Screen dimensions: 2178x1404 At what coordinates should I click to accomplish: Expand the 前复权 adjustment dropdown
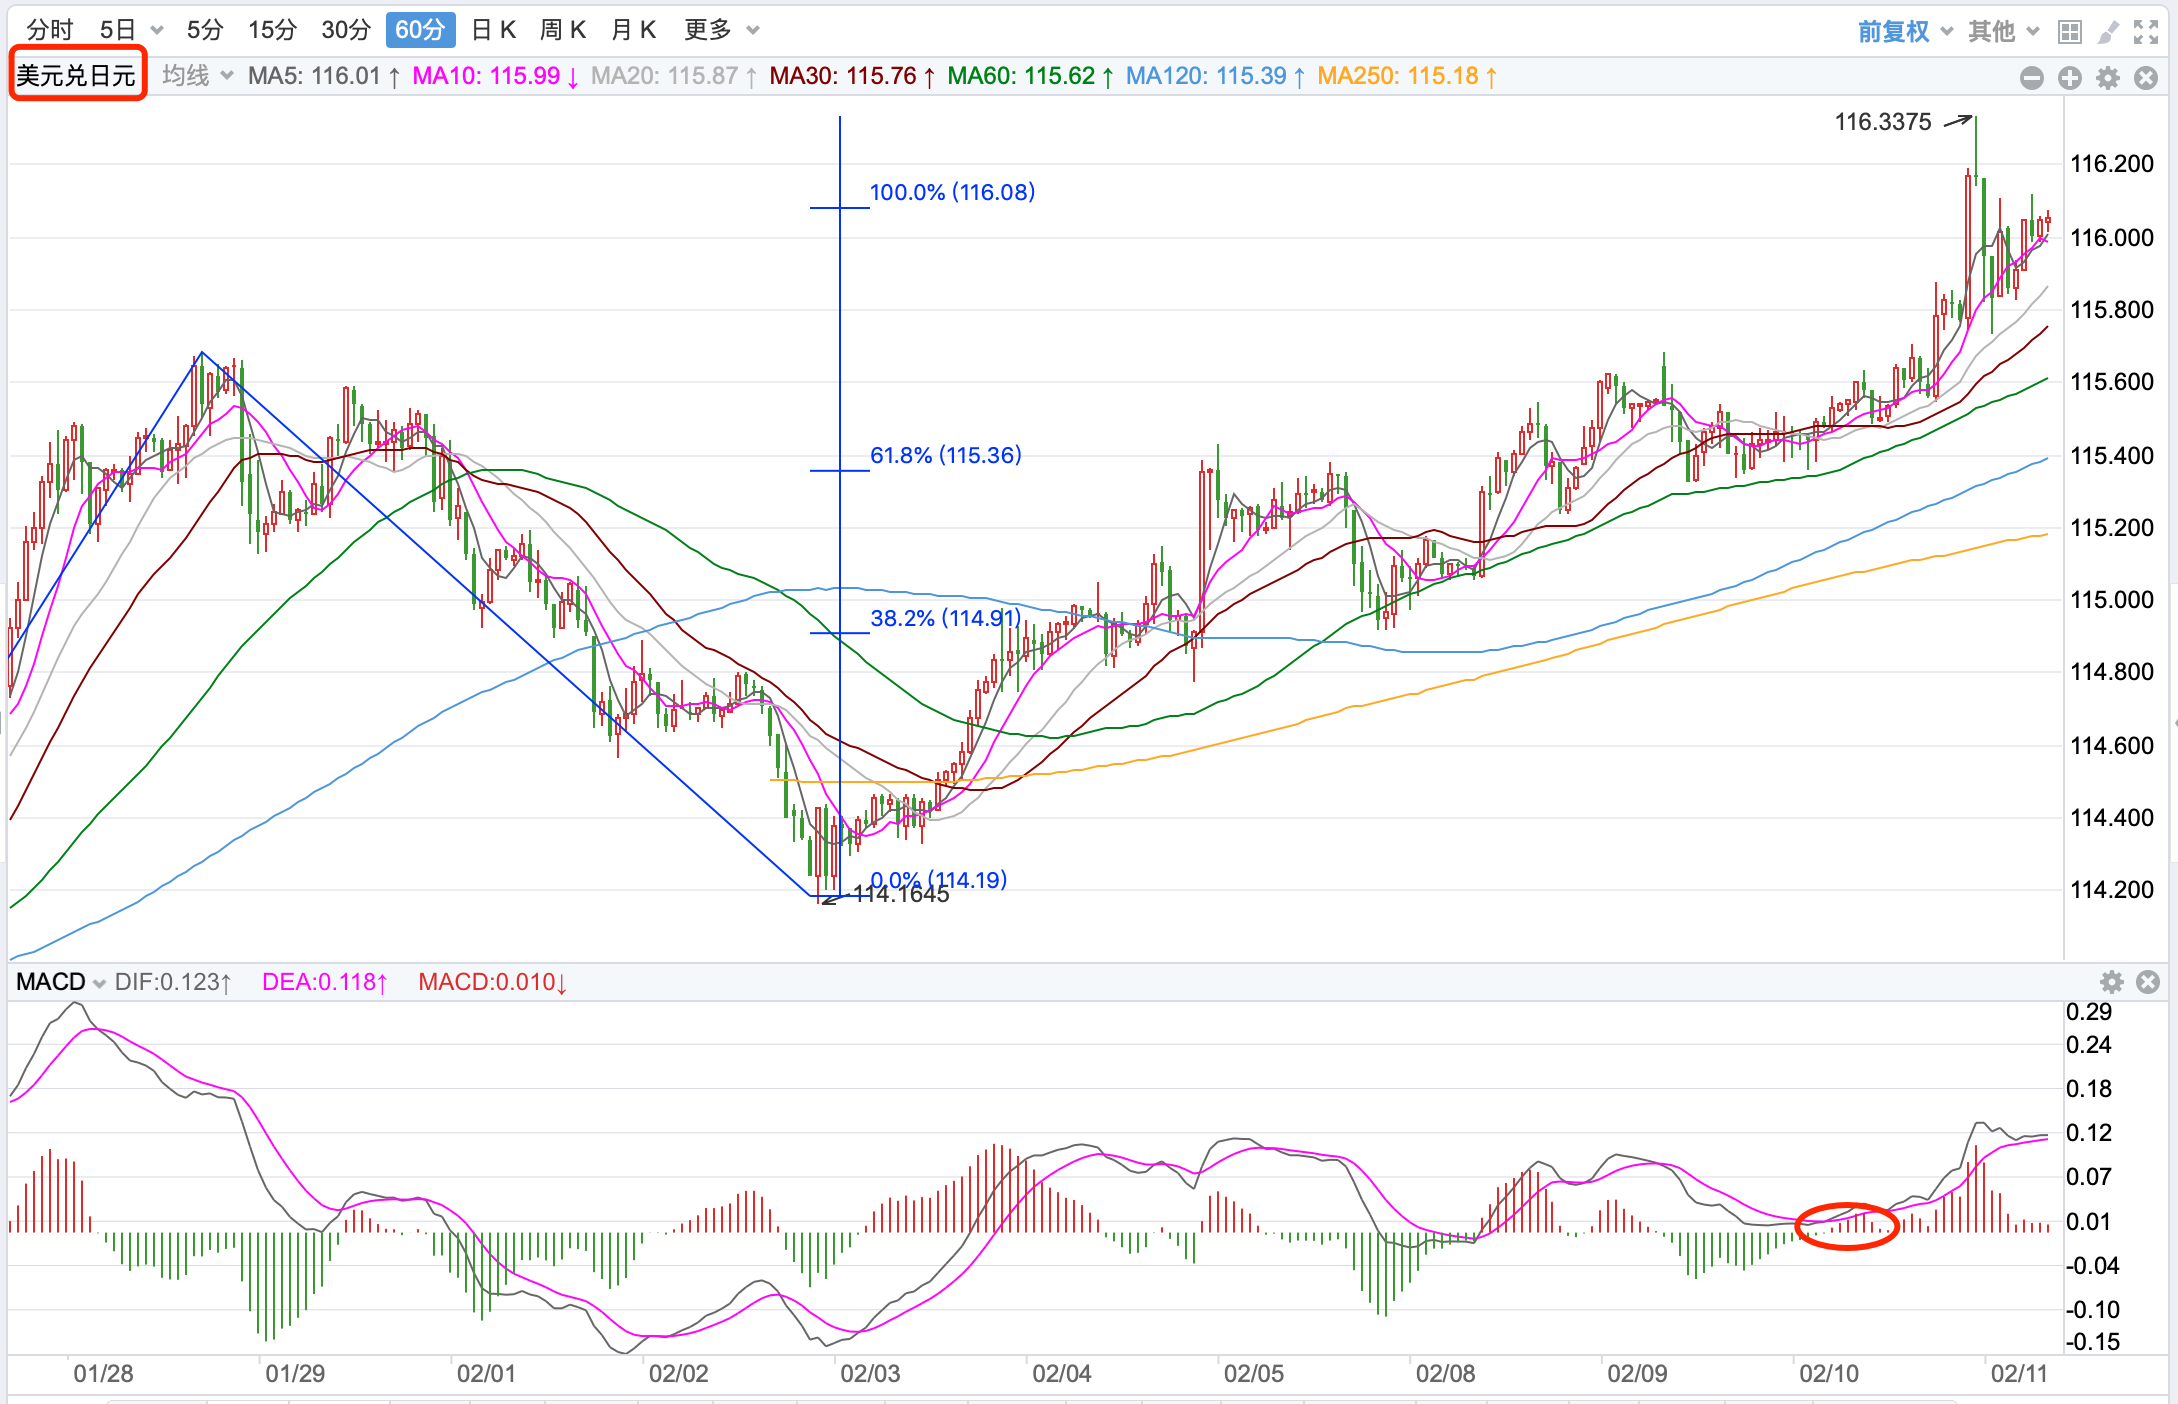coord(1904,31)
